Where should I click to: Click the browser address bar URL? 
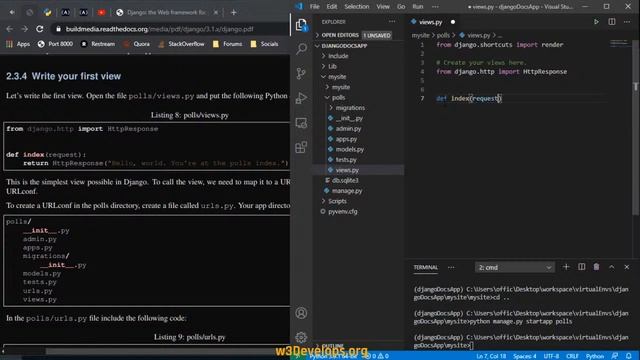tap(160, 29)
